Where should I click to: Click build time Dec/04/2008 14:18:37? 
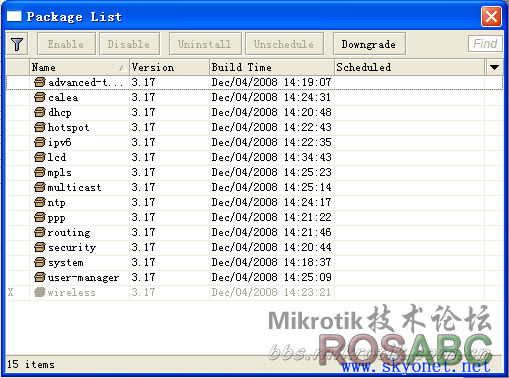click(271, 262)
